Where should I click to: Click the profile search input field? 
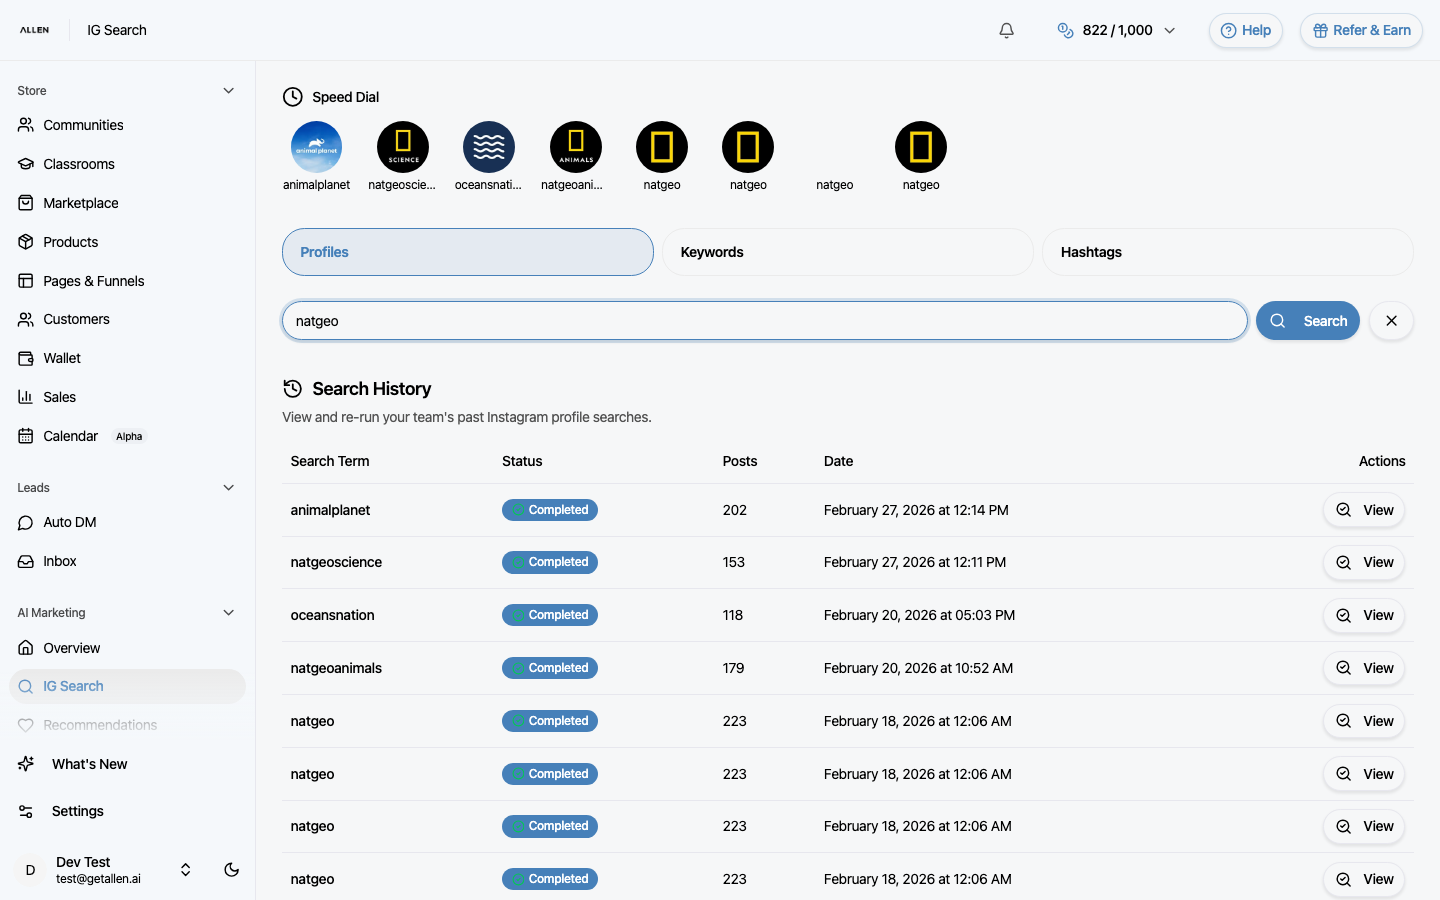[x=764, y=321]
